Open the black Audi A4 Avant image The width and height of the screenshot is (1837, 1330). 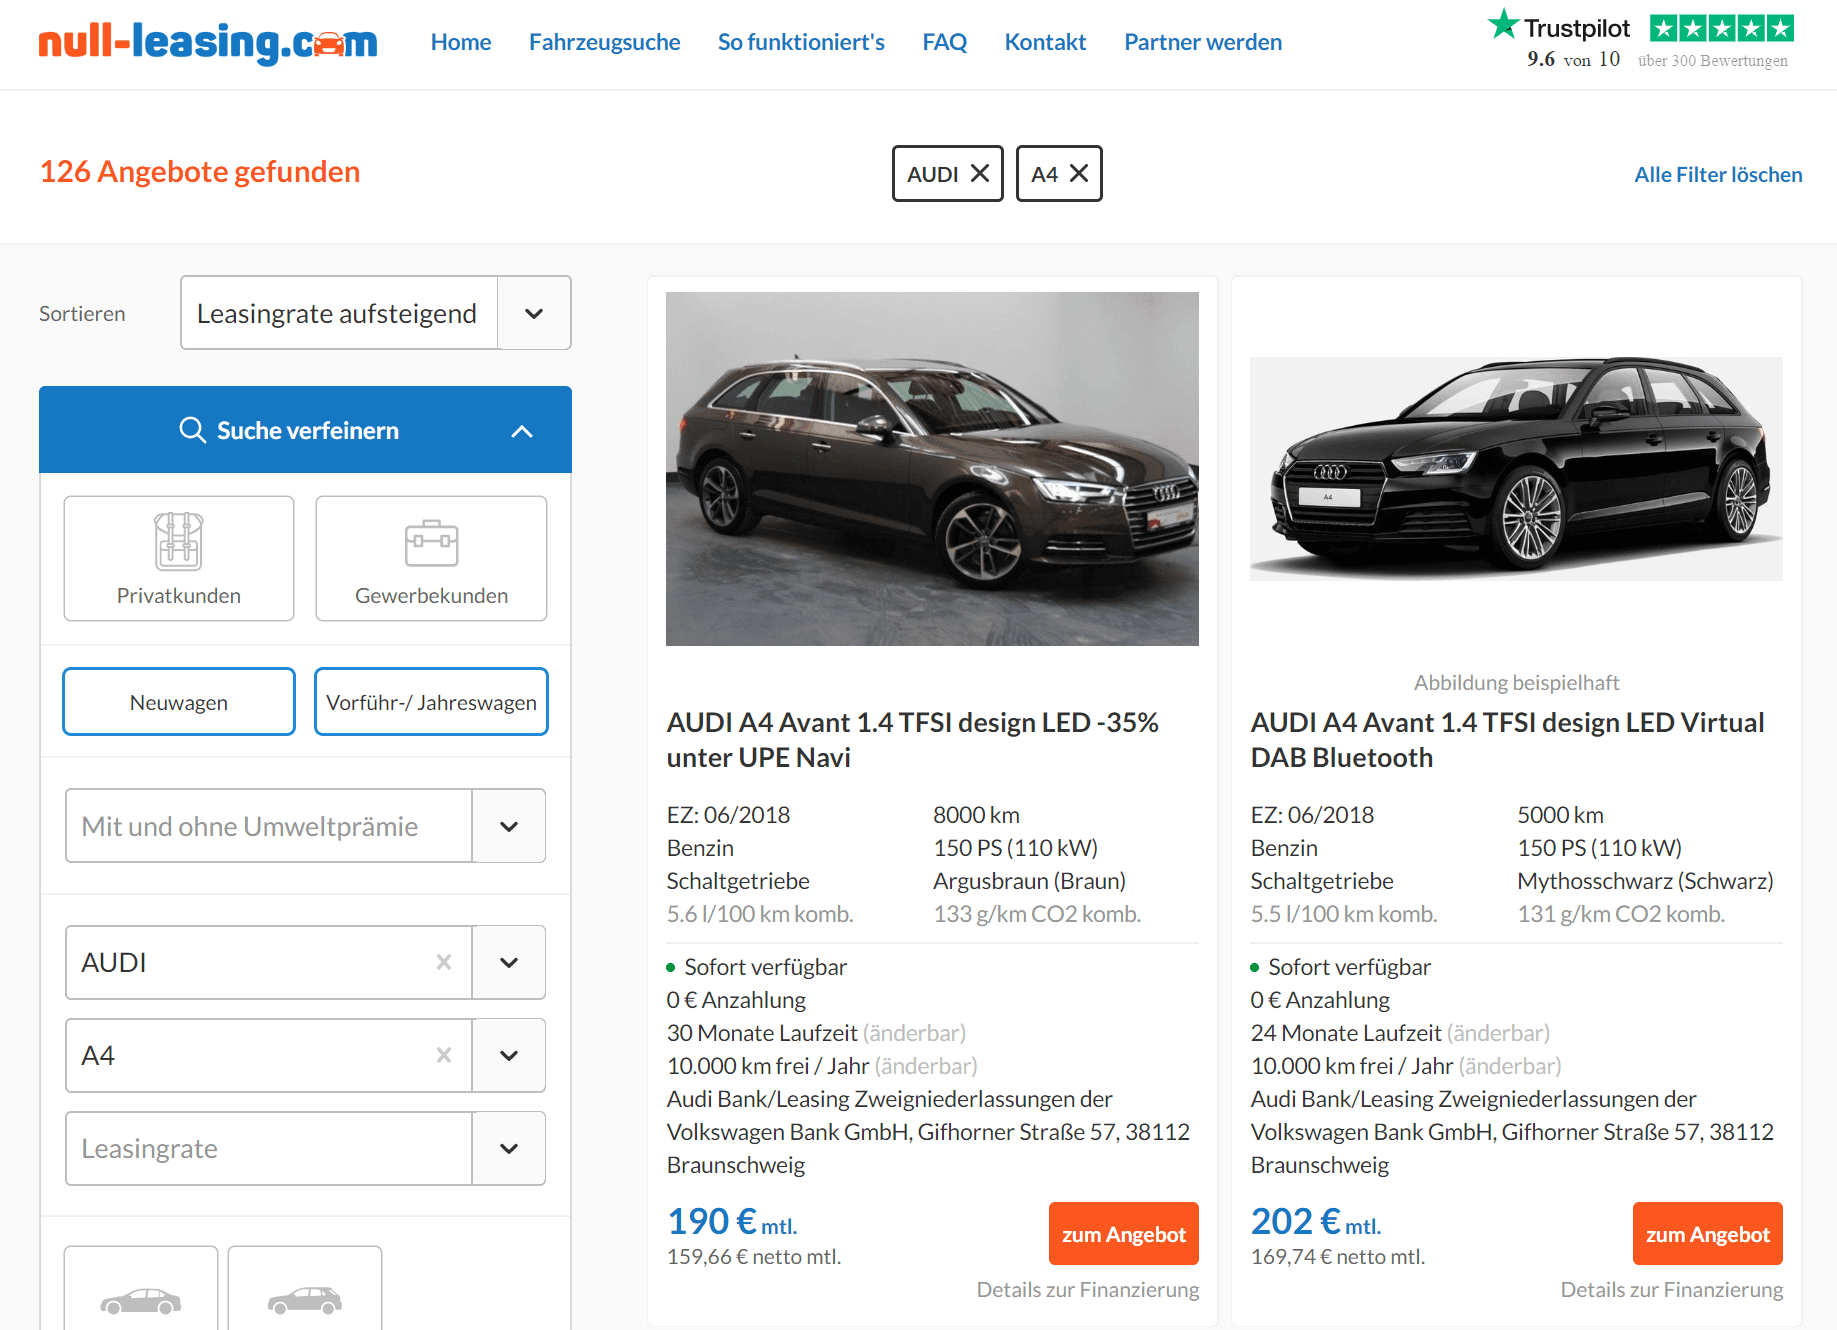pyautogui.click(x=1516, y=468)
